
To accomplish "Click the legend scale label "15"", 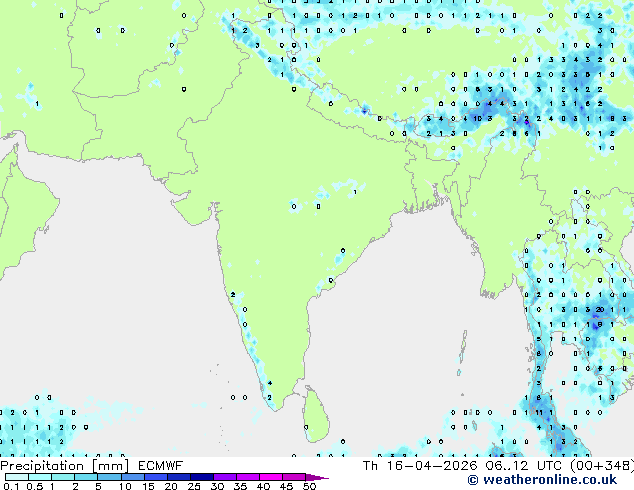I will coord(148,486).
